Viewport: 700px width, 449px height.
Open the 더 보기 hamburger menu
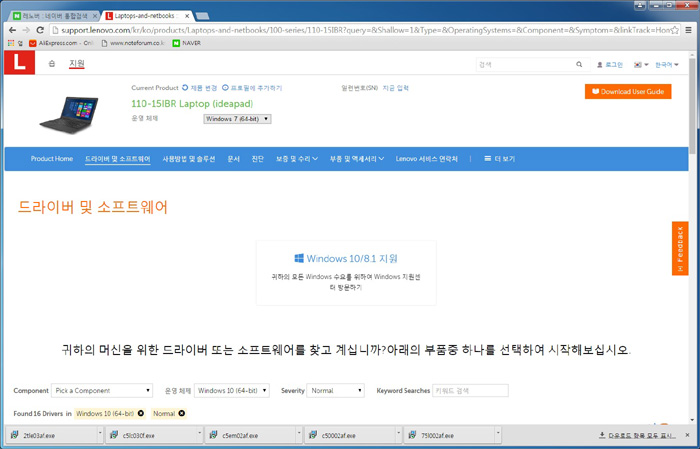pos(500,159)
